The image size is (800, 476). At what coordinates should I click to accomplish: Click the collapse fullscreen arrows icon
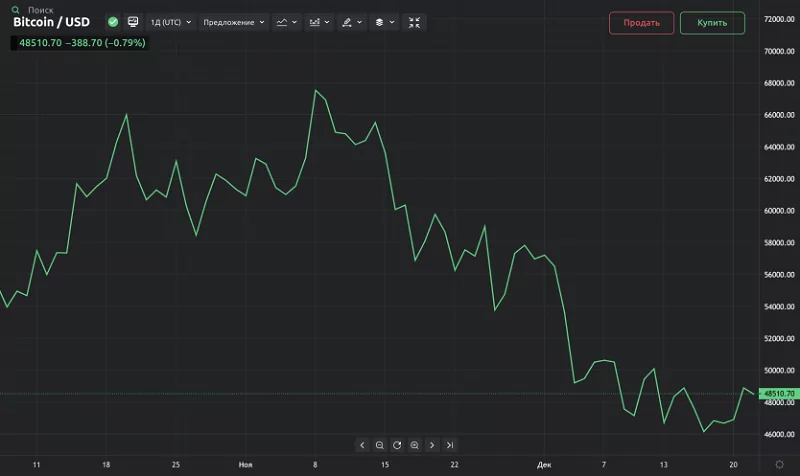pyautogui.click(x=415, y=21)
